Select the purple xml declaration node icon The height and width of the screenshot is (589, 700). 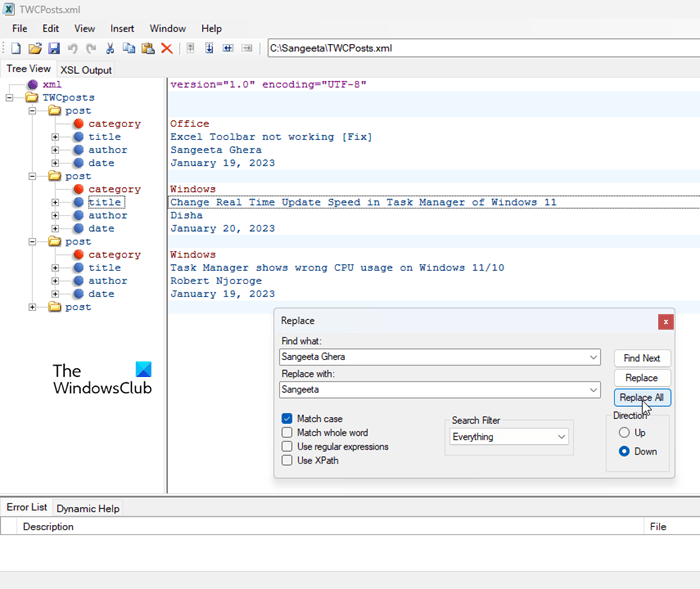pyautogui.click(x=33, y=84)
